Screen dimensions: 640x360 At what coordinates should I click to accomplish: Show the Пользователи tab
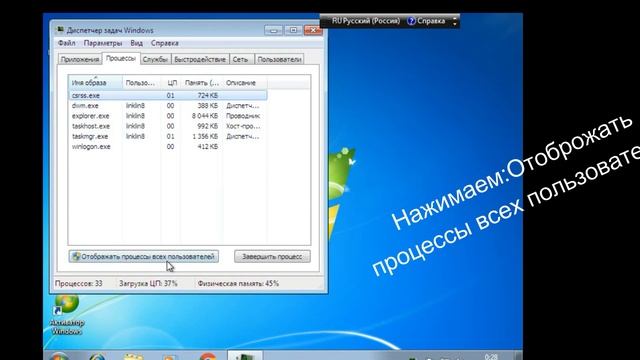[x=280, y=60]
